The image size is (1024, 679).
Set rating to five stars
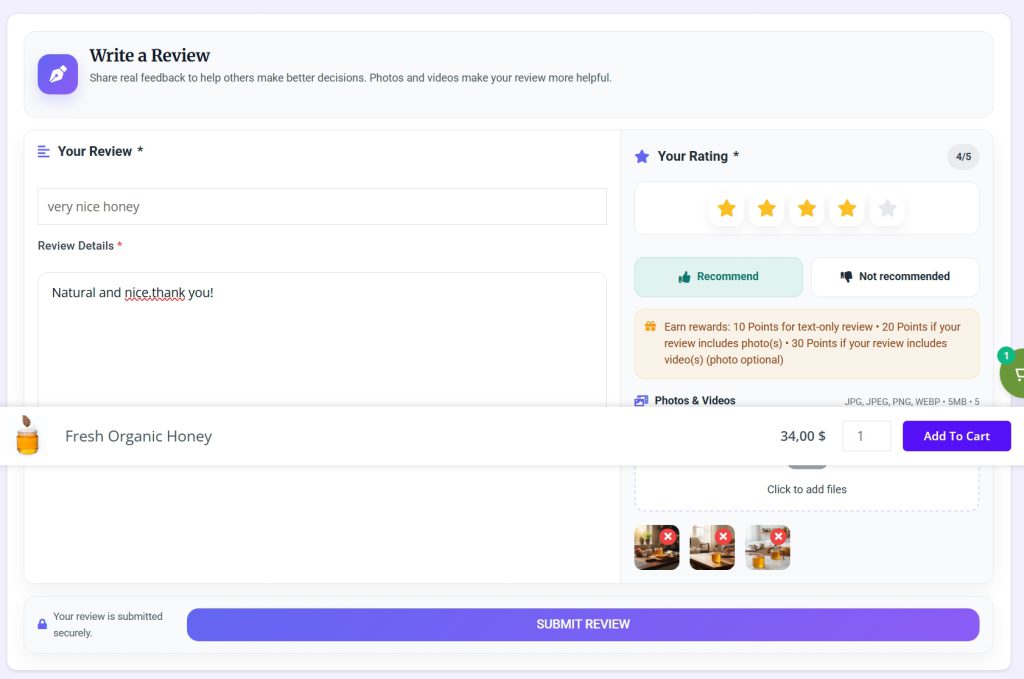887,208
